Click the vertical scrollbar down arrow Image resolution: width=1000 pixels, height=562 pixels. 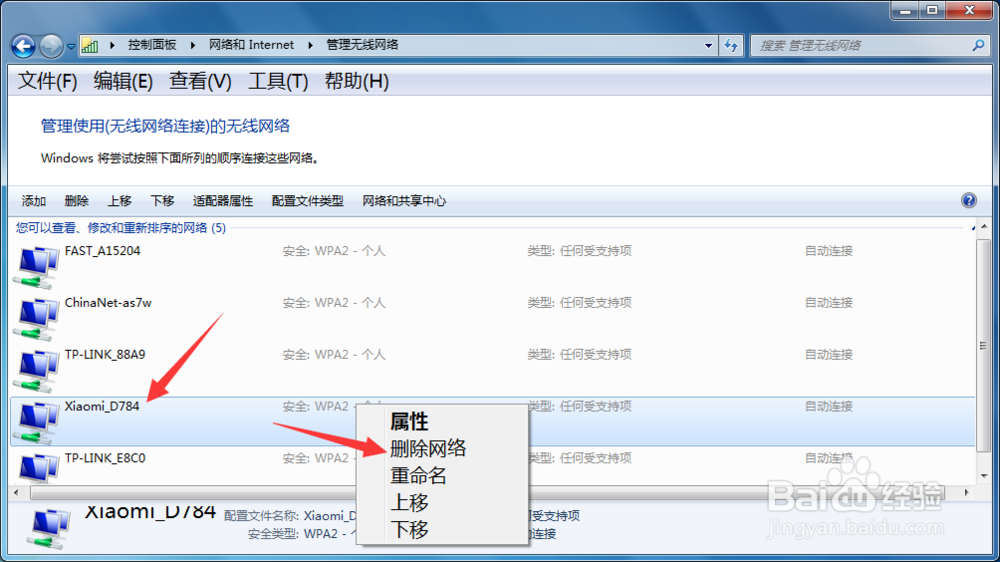pos(983,476)
